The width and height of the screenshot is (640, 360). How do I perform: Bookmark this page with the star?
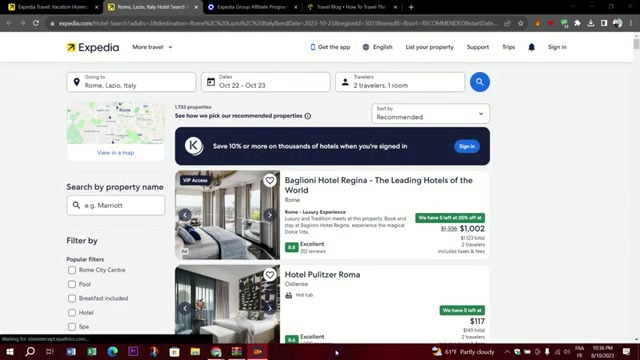click(520, 23)
